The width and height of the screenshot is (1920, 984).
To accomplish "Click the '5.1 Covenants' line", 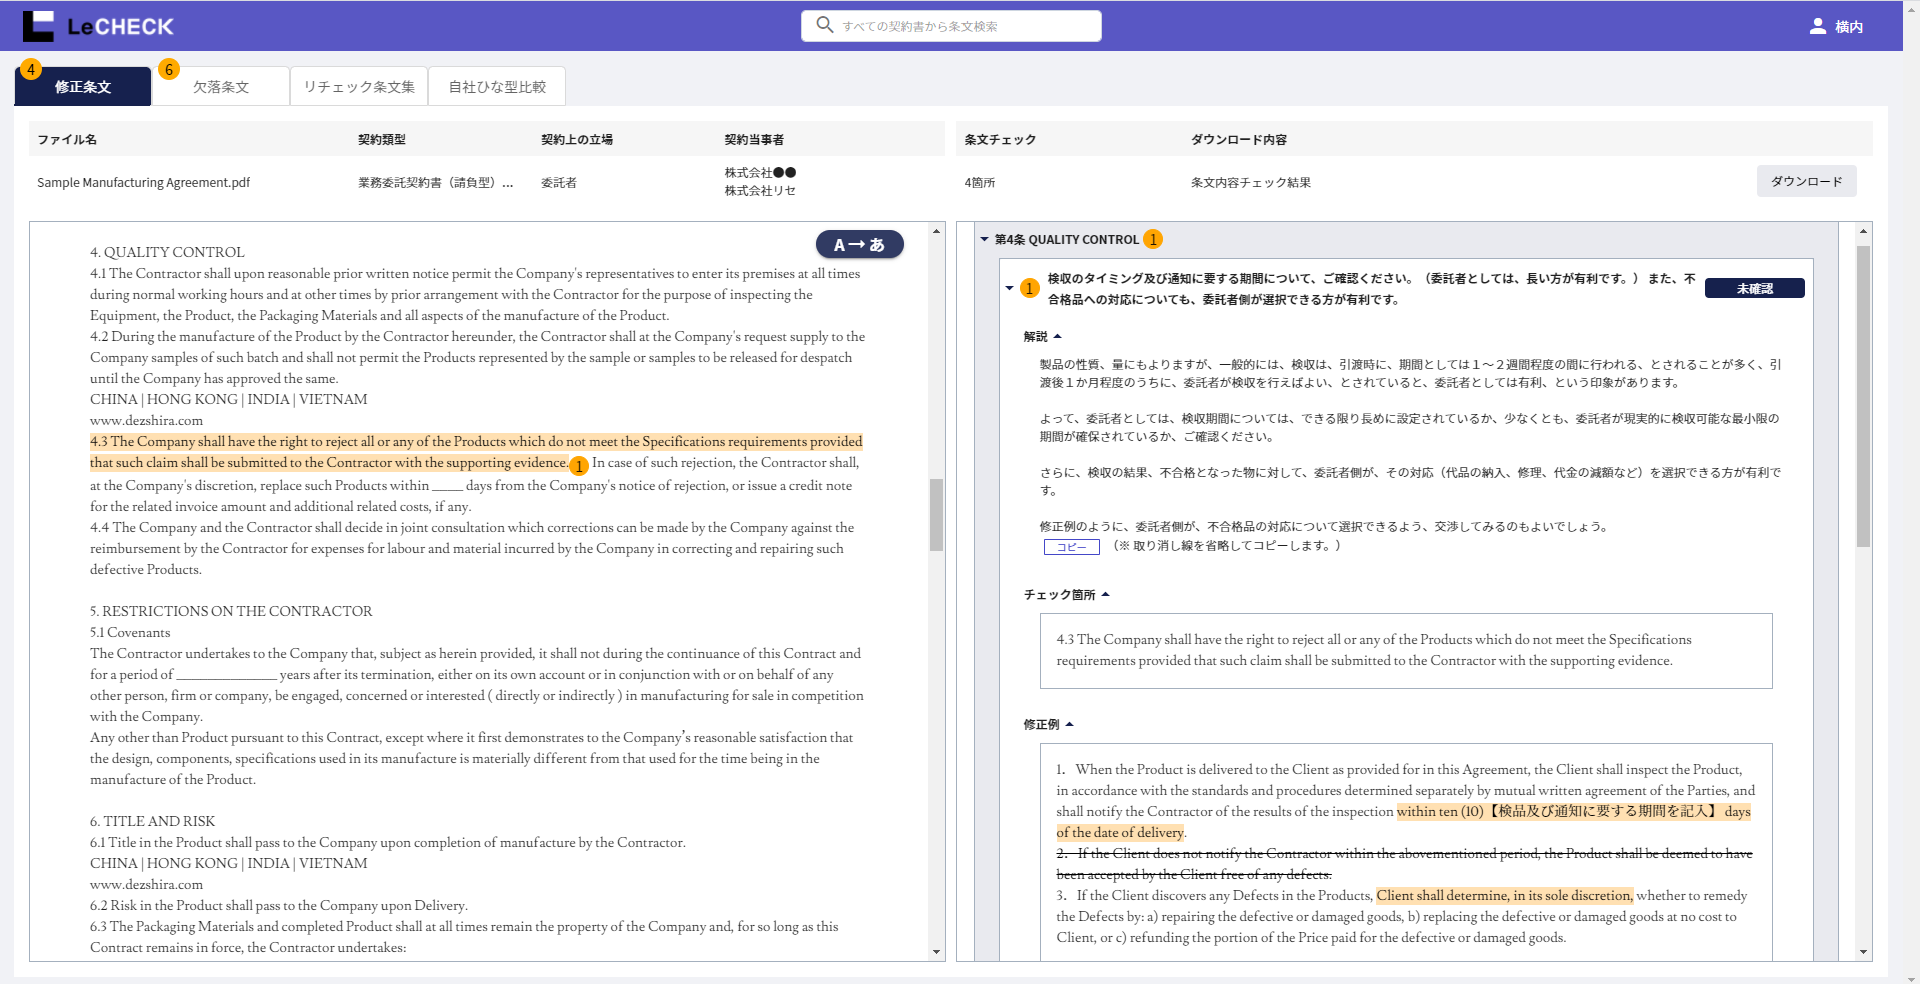I will [x=130, y=632].
